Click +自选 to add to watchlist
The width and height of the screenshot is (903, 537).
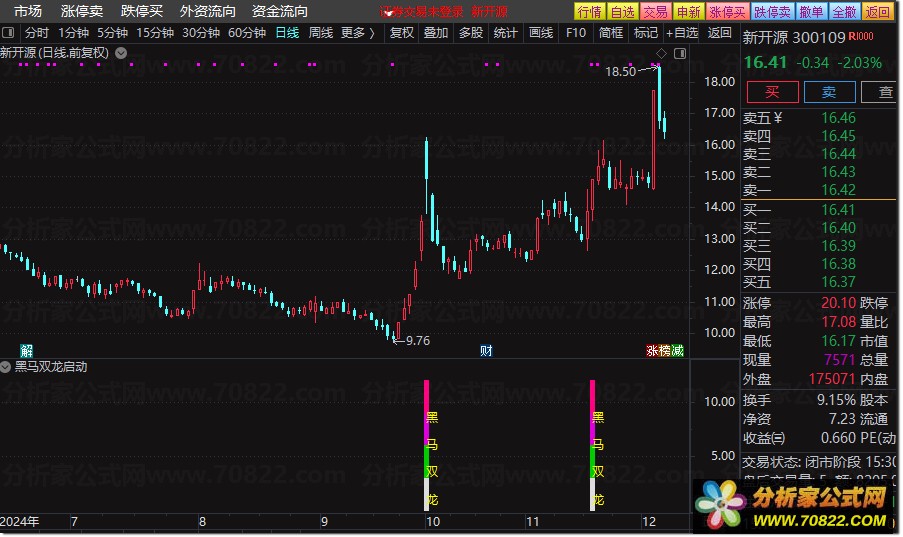click(x=682, y=33)
